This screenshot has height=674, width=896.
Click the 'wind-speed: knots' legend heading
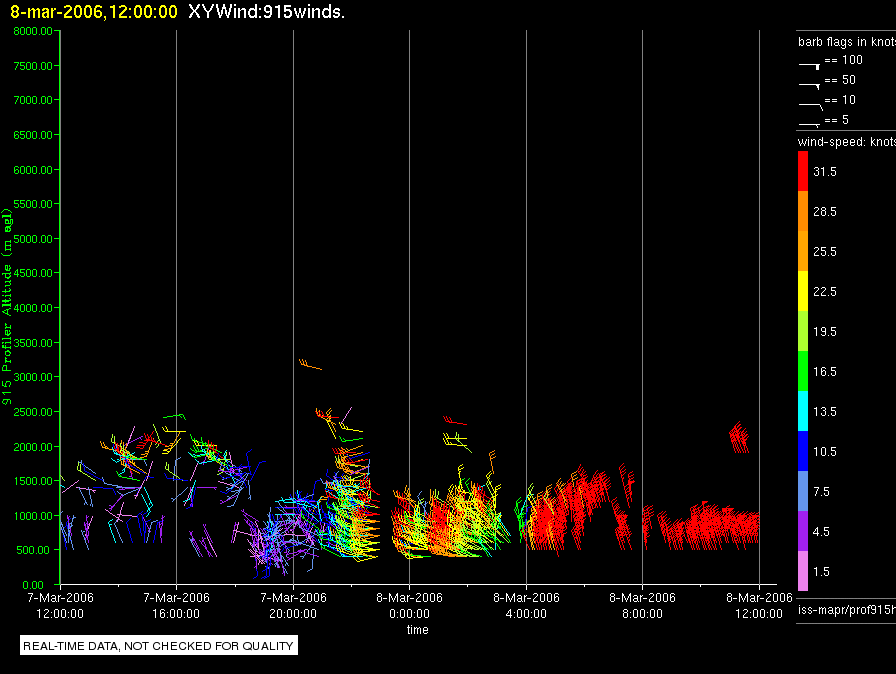(x=847, y=142)
